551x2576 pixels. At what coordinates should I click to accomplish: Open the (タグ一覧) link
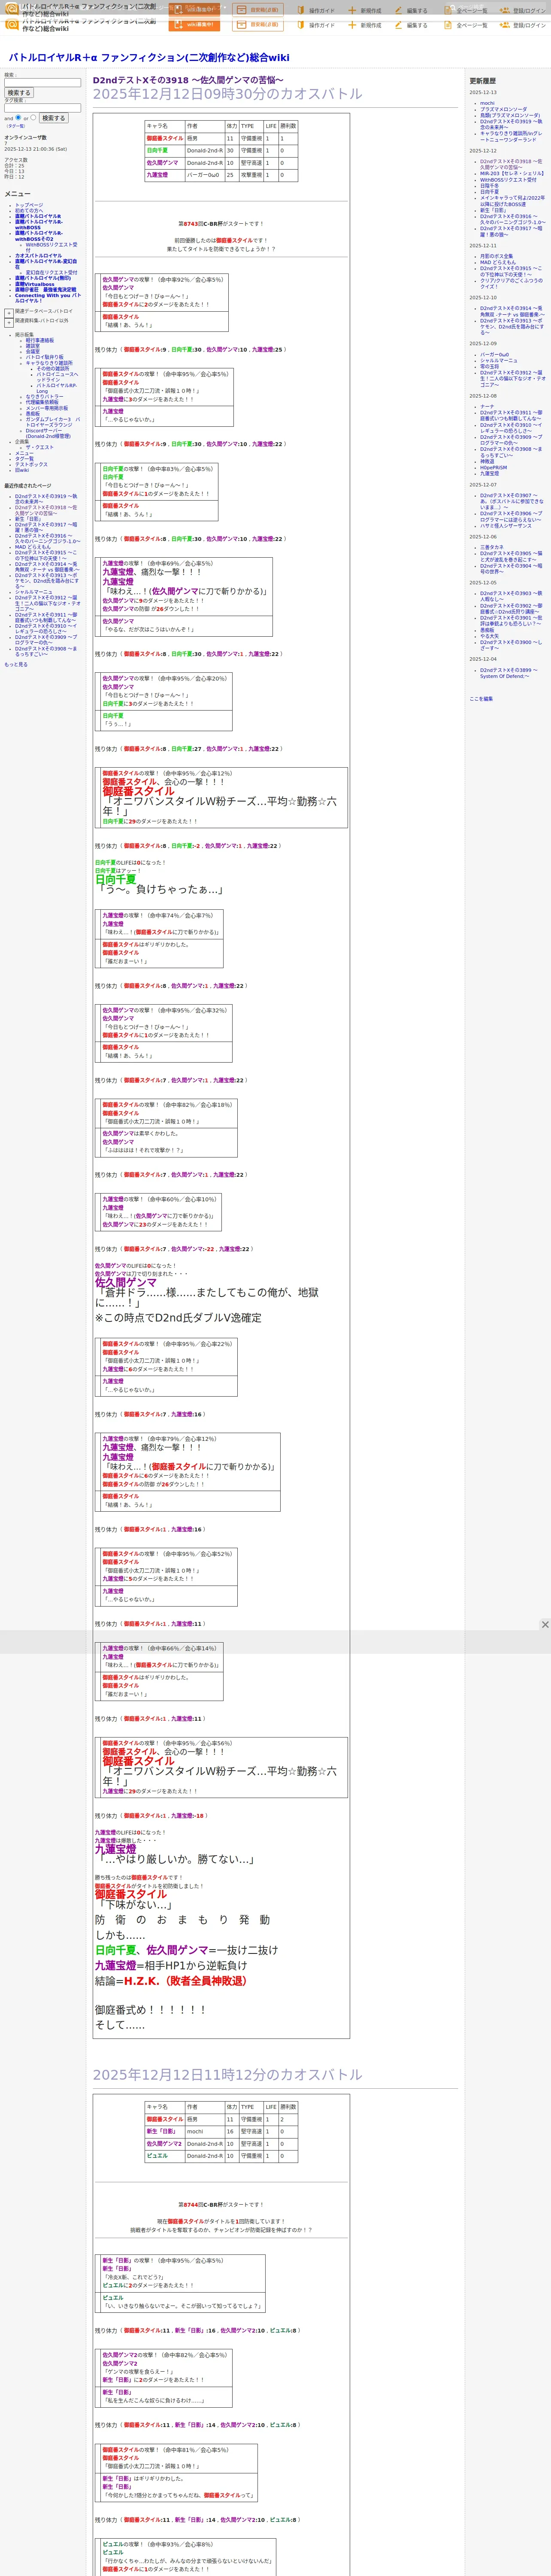point(16,126)
